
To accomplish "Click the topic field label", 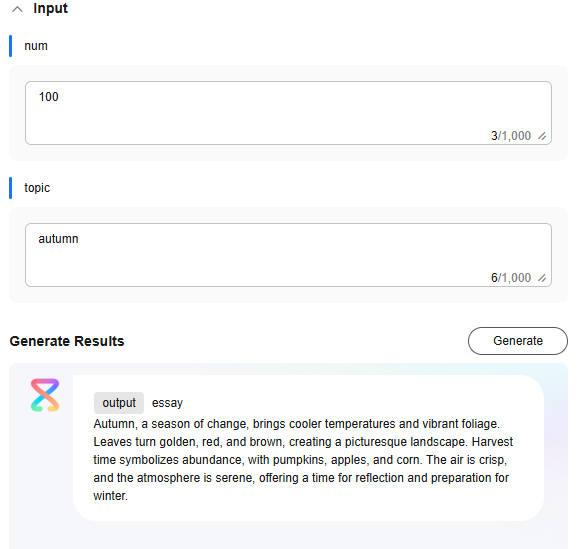I will (x=37, y=188).
